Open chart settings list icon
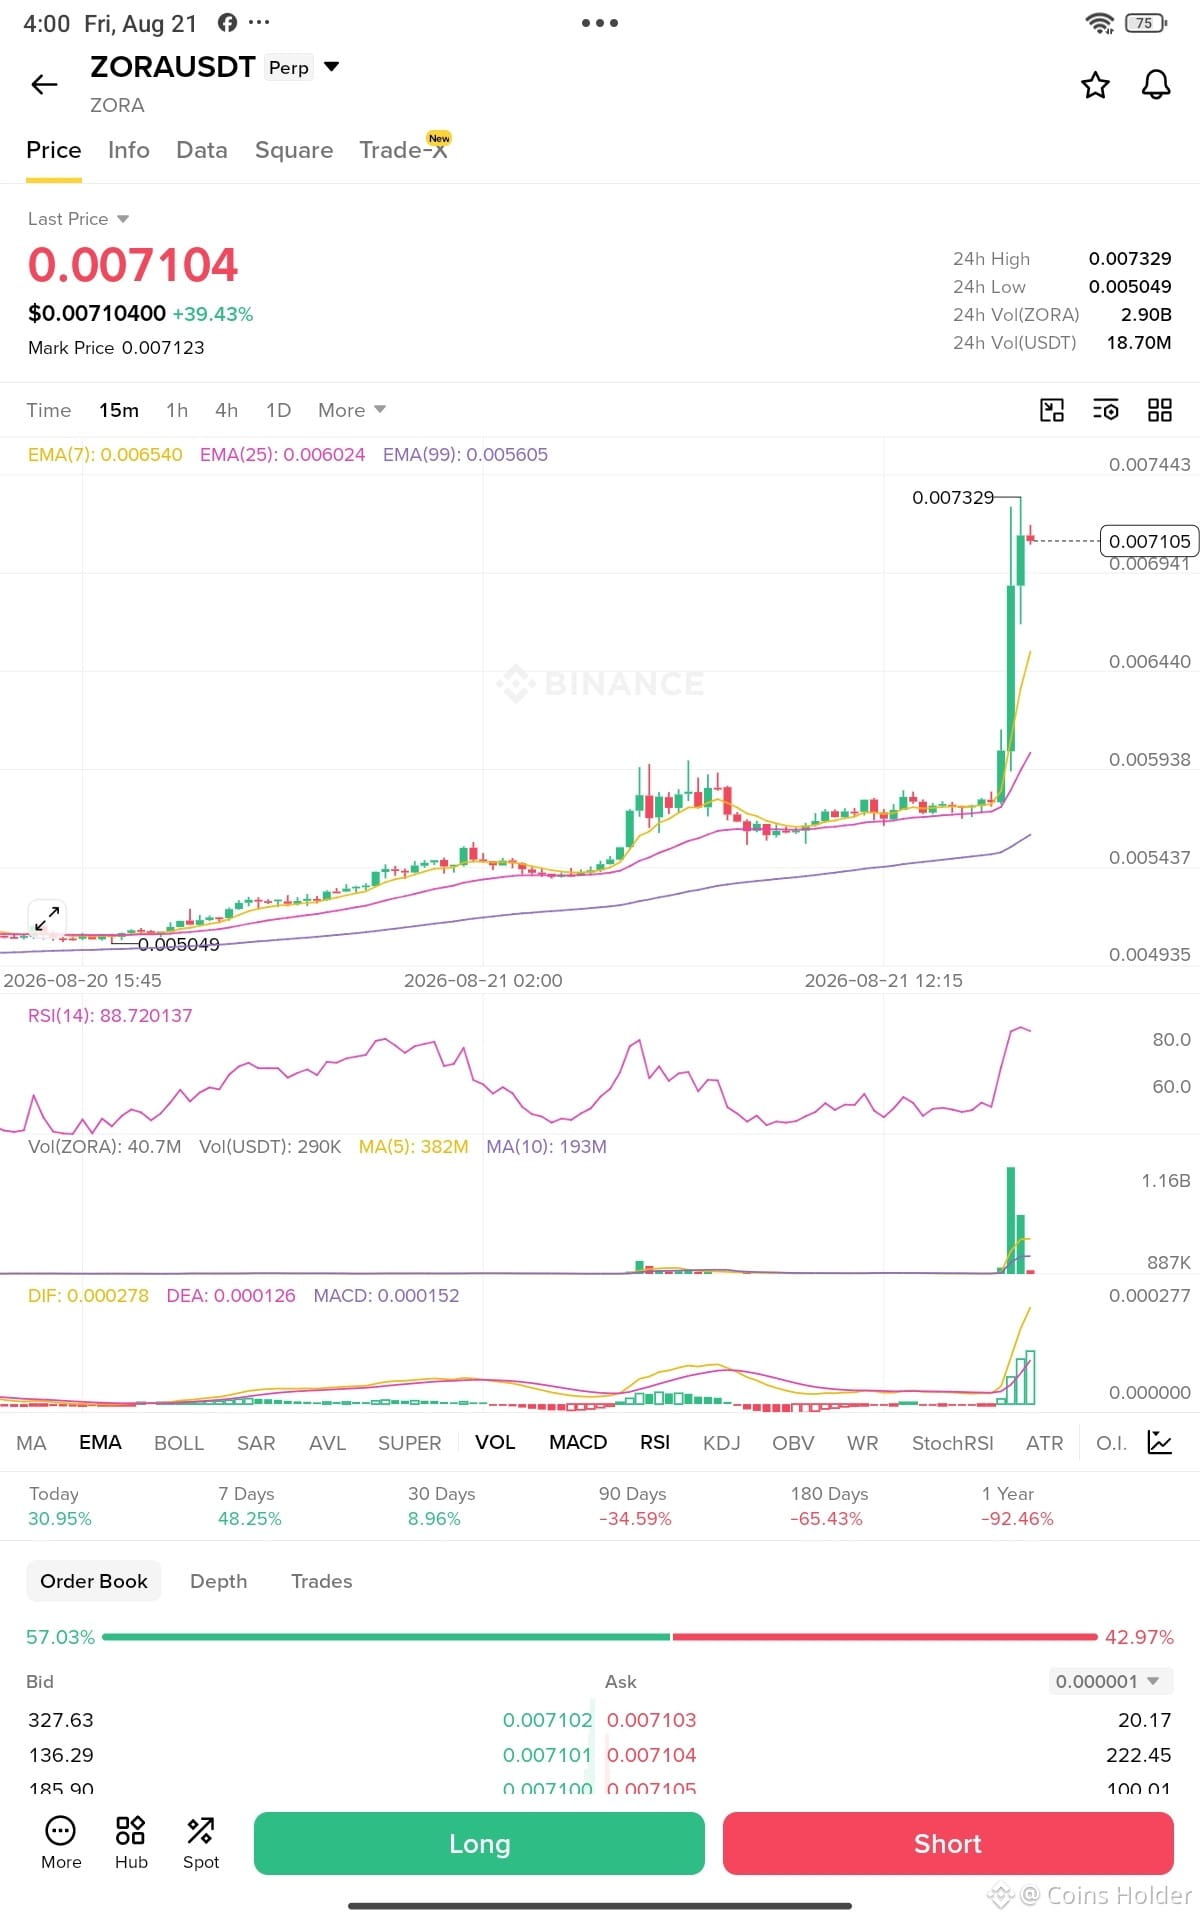This screenshot has height=1920, width=1200. (x=1105, y=410)
